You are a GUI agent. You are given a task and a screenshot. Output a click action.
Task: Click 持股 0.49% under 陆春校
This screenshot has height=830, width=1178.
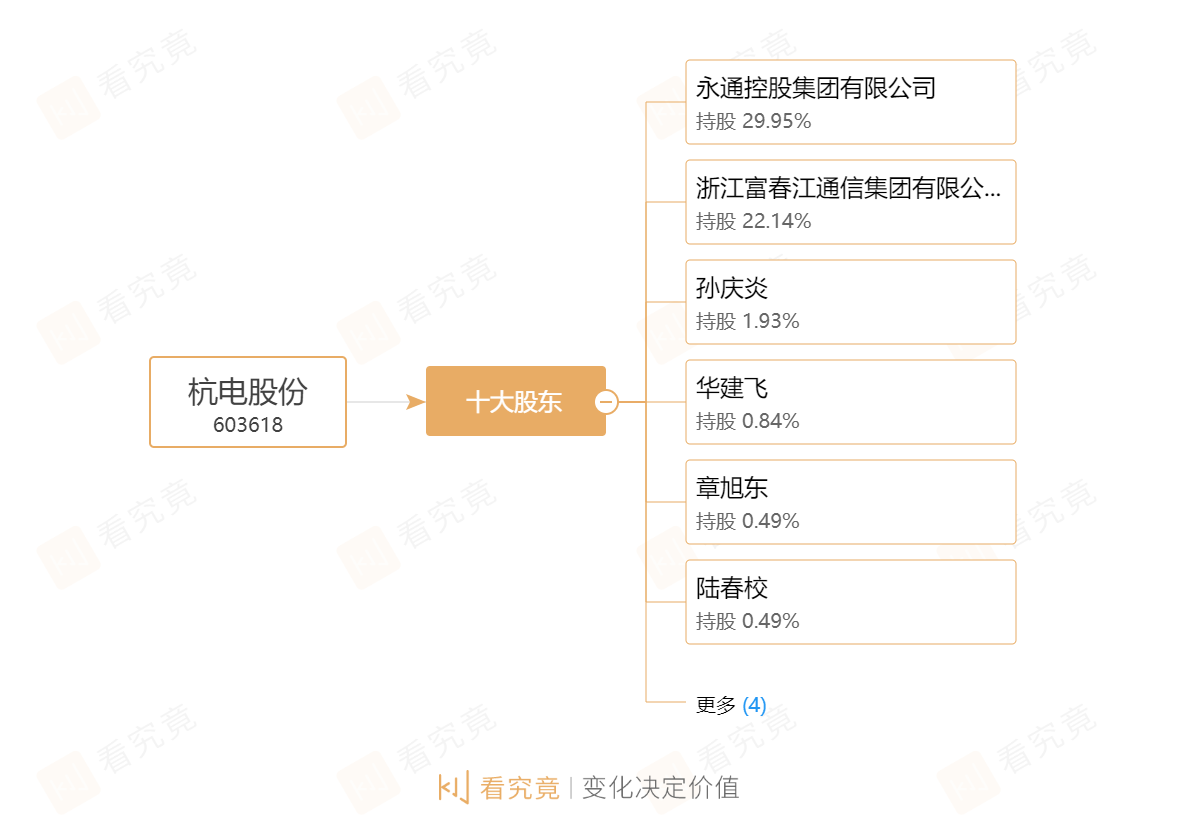(748, 621)
